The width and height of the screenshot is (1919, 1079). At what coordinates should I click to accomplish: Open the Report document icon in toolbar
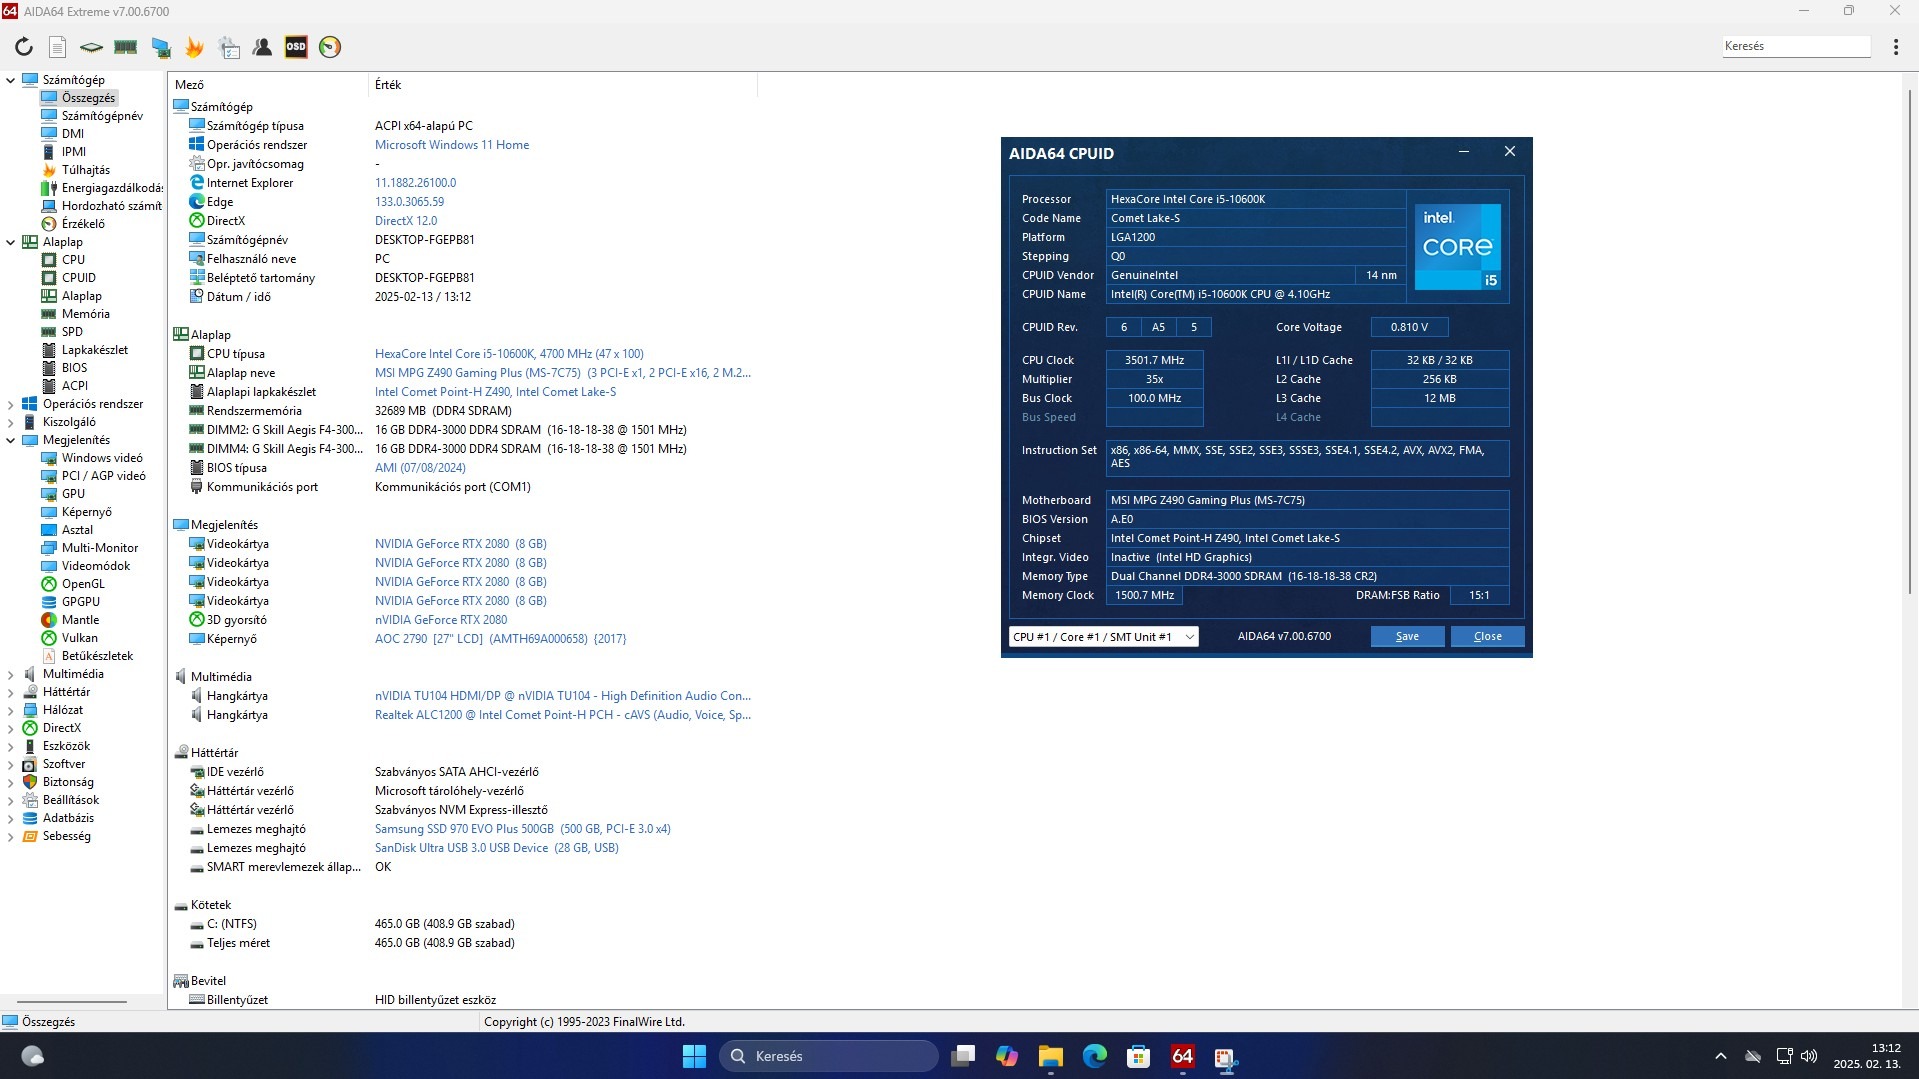[58, 47]
